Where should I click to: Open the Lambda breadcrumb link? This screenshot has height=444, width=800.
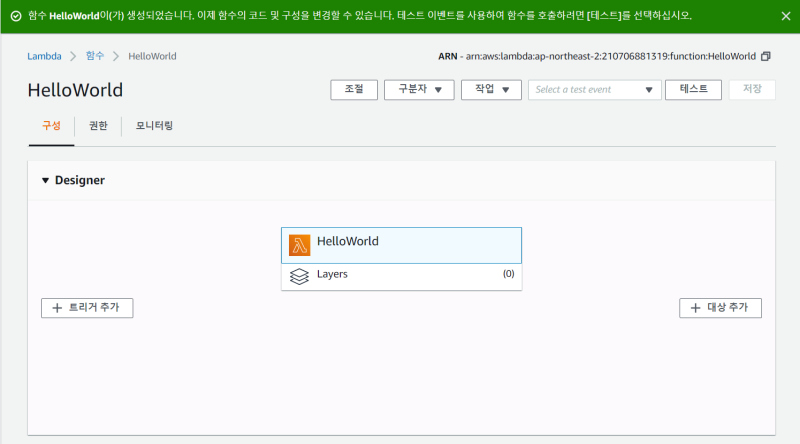click(x=44, y=56)
